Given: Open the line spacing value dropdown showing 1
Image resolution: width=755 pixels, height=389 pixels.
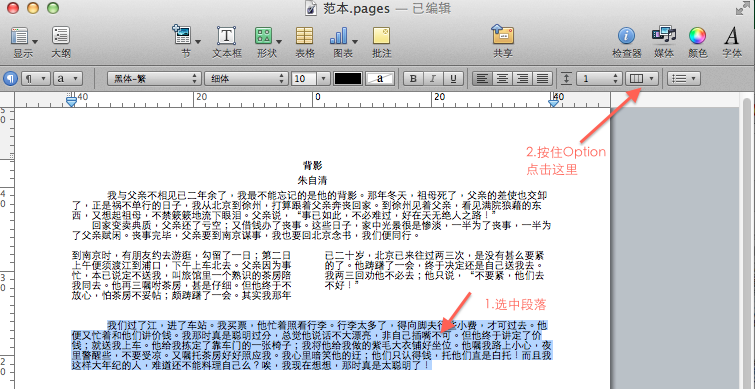Looking at the screenshot, I should tap(600, 78).
